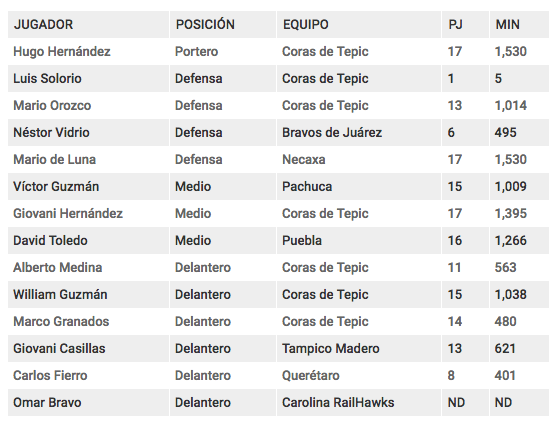Select the PJ column header

(456, 24)
